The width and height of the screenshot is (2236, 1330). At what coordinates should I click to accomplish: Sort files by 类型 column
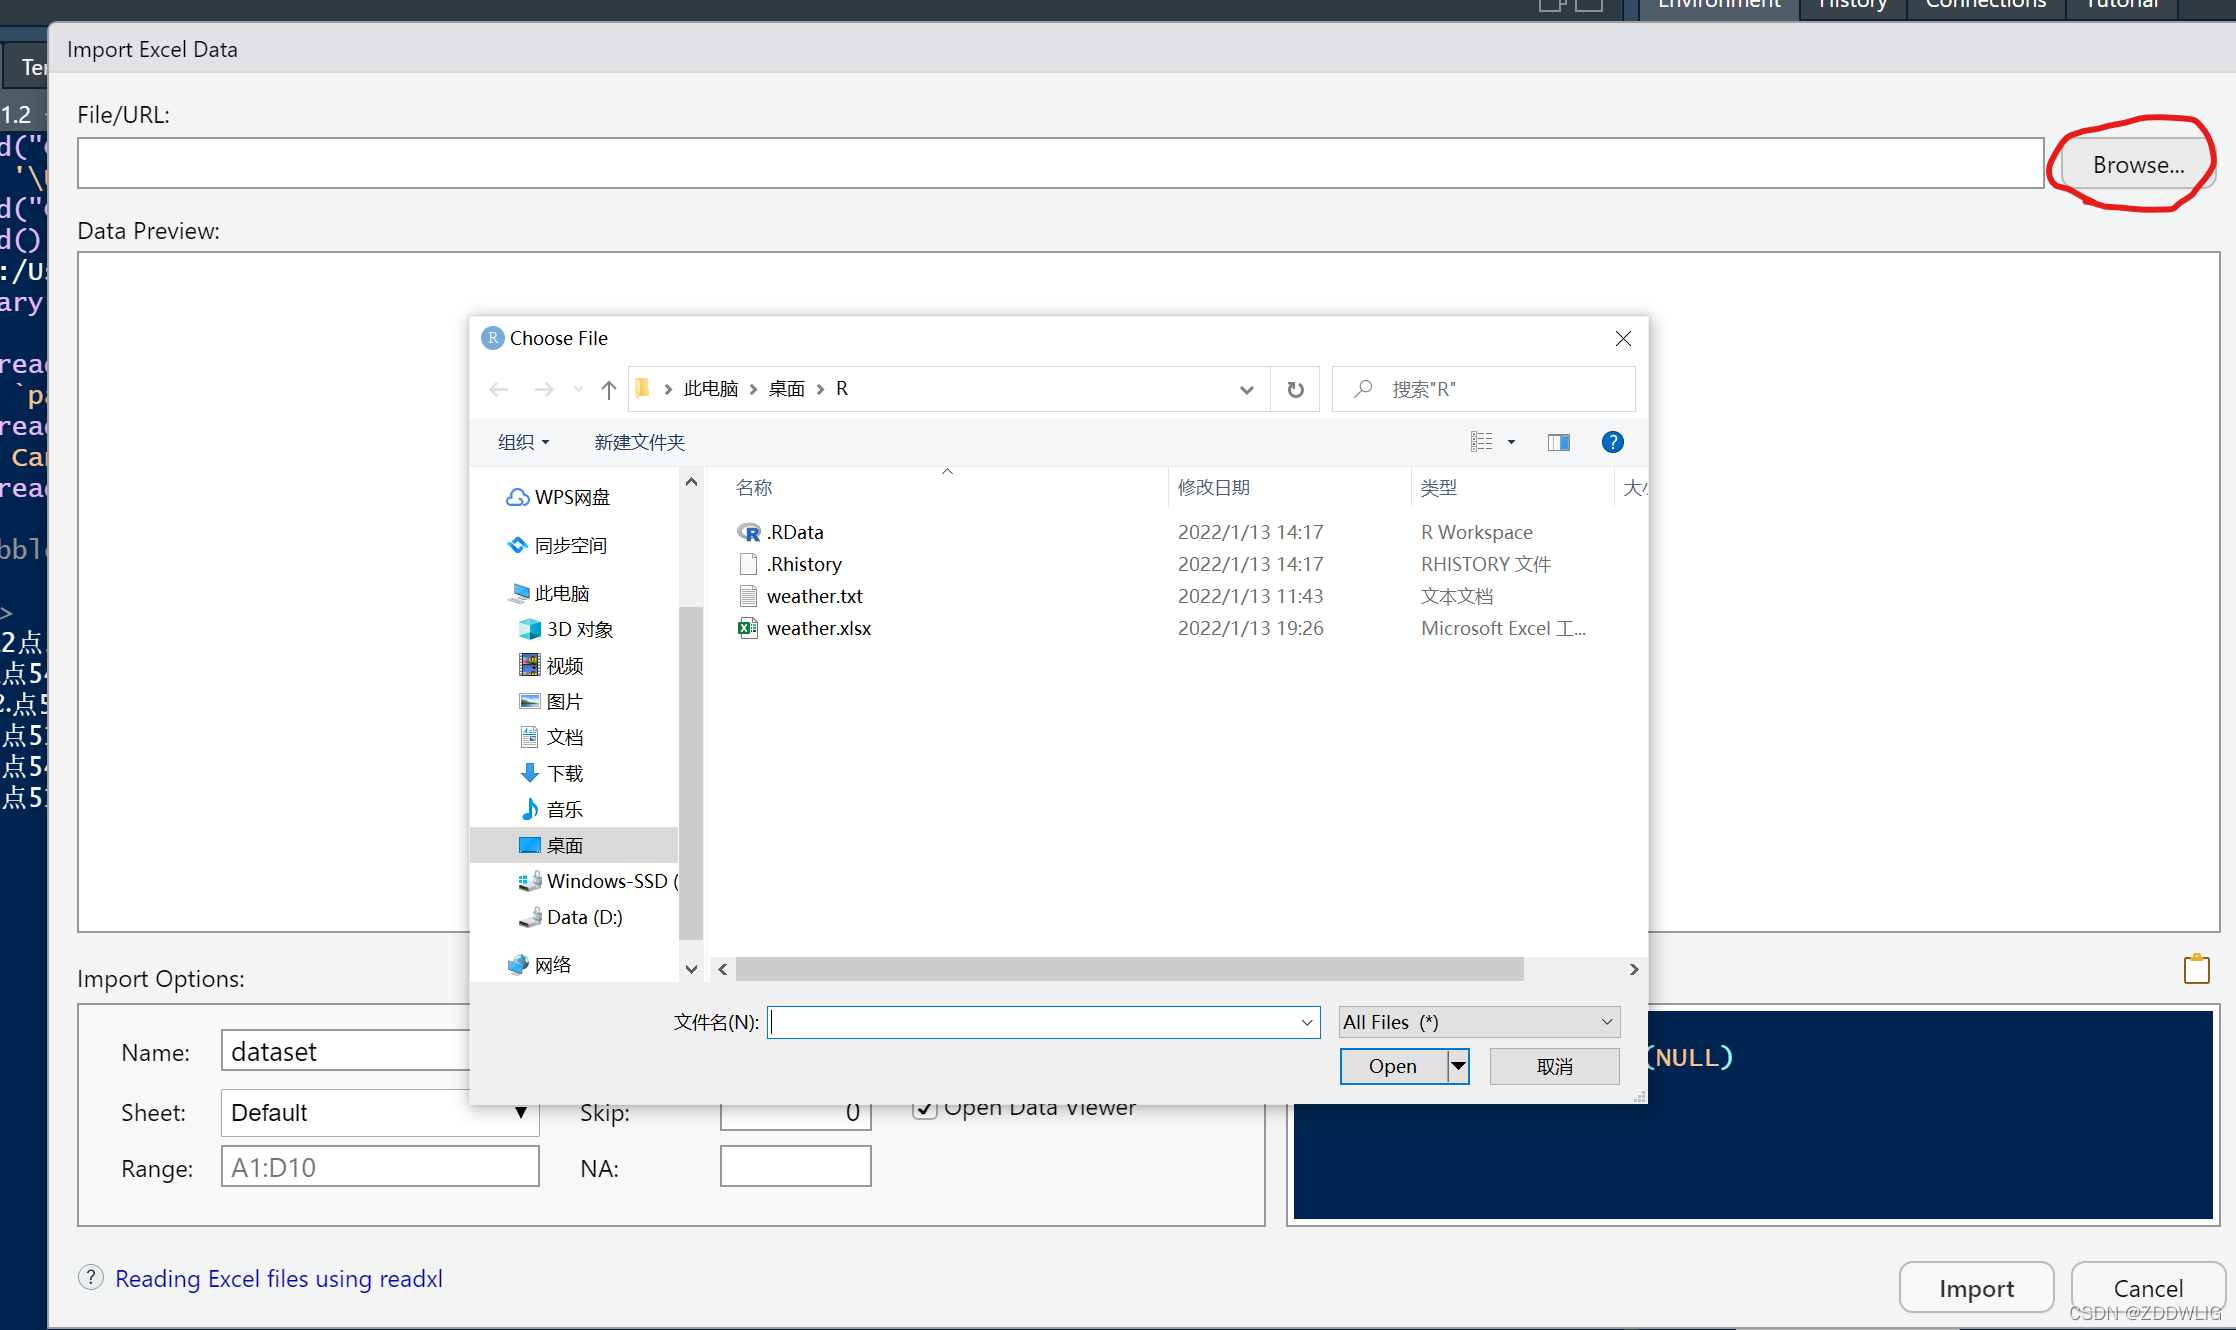click(1439, 488)
